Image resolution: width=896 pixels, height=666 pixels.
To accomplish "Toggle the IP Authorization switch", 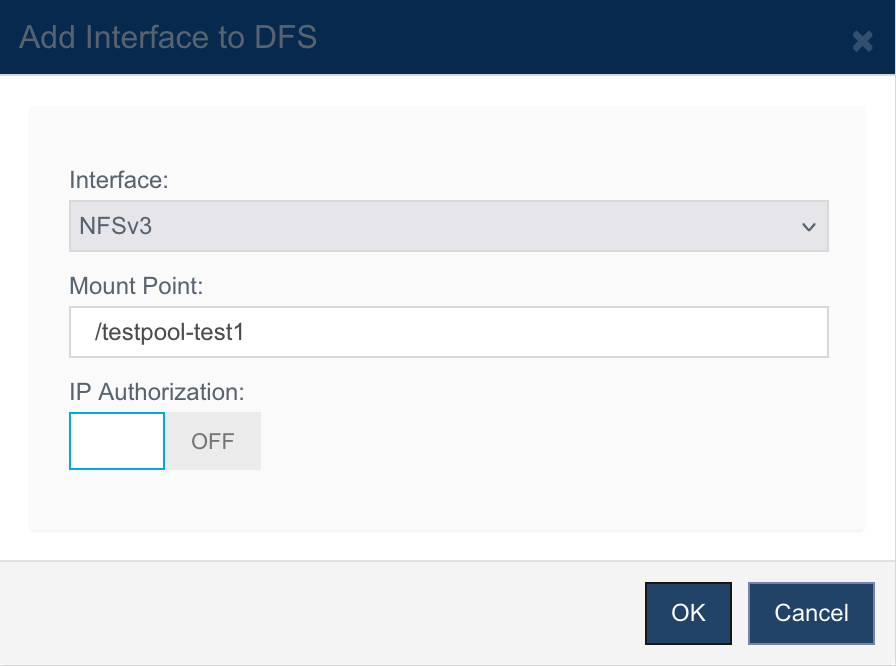I will pos(165,441).
